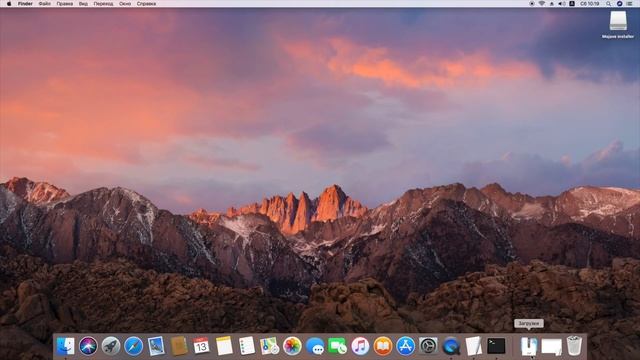Open the Photos pinwheel icon in Dock
The image size is (640, 360).
(x=292, y=346)
